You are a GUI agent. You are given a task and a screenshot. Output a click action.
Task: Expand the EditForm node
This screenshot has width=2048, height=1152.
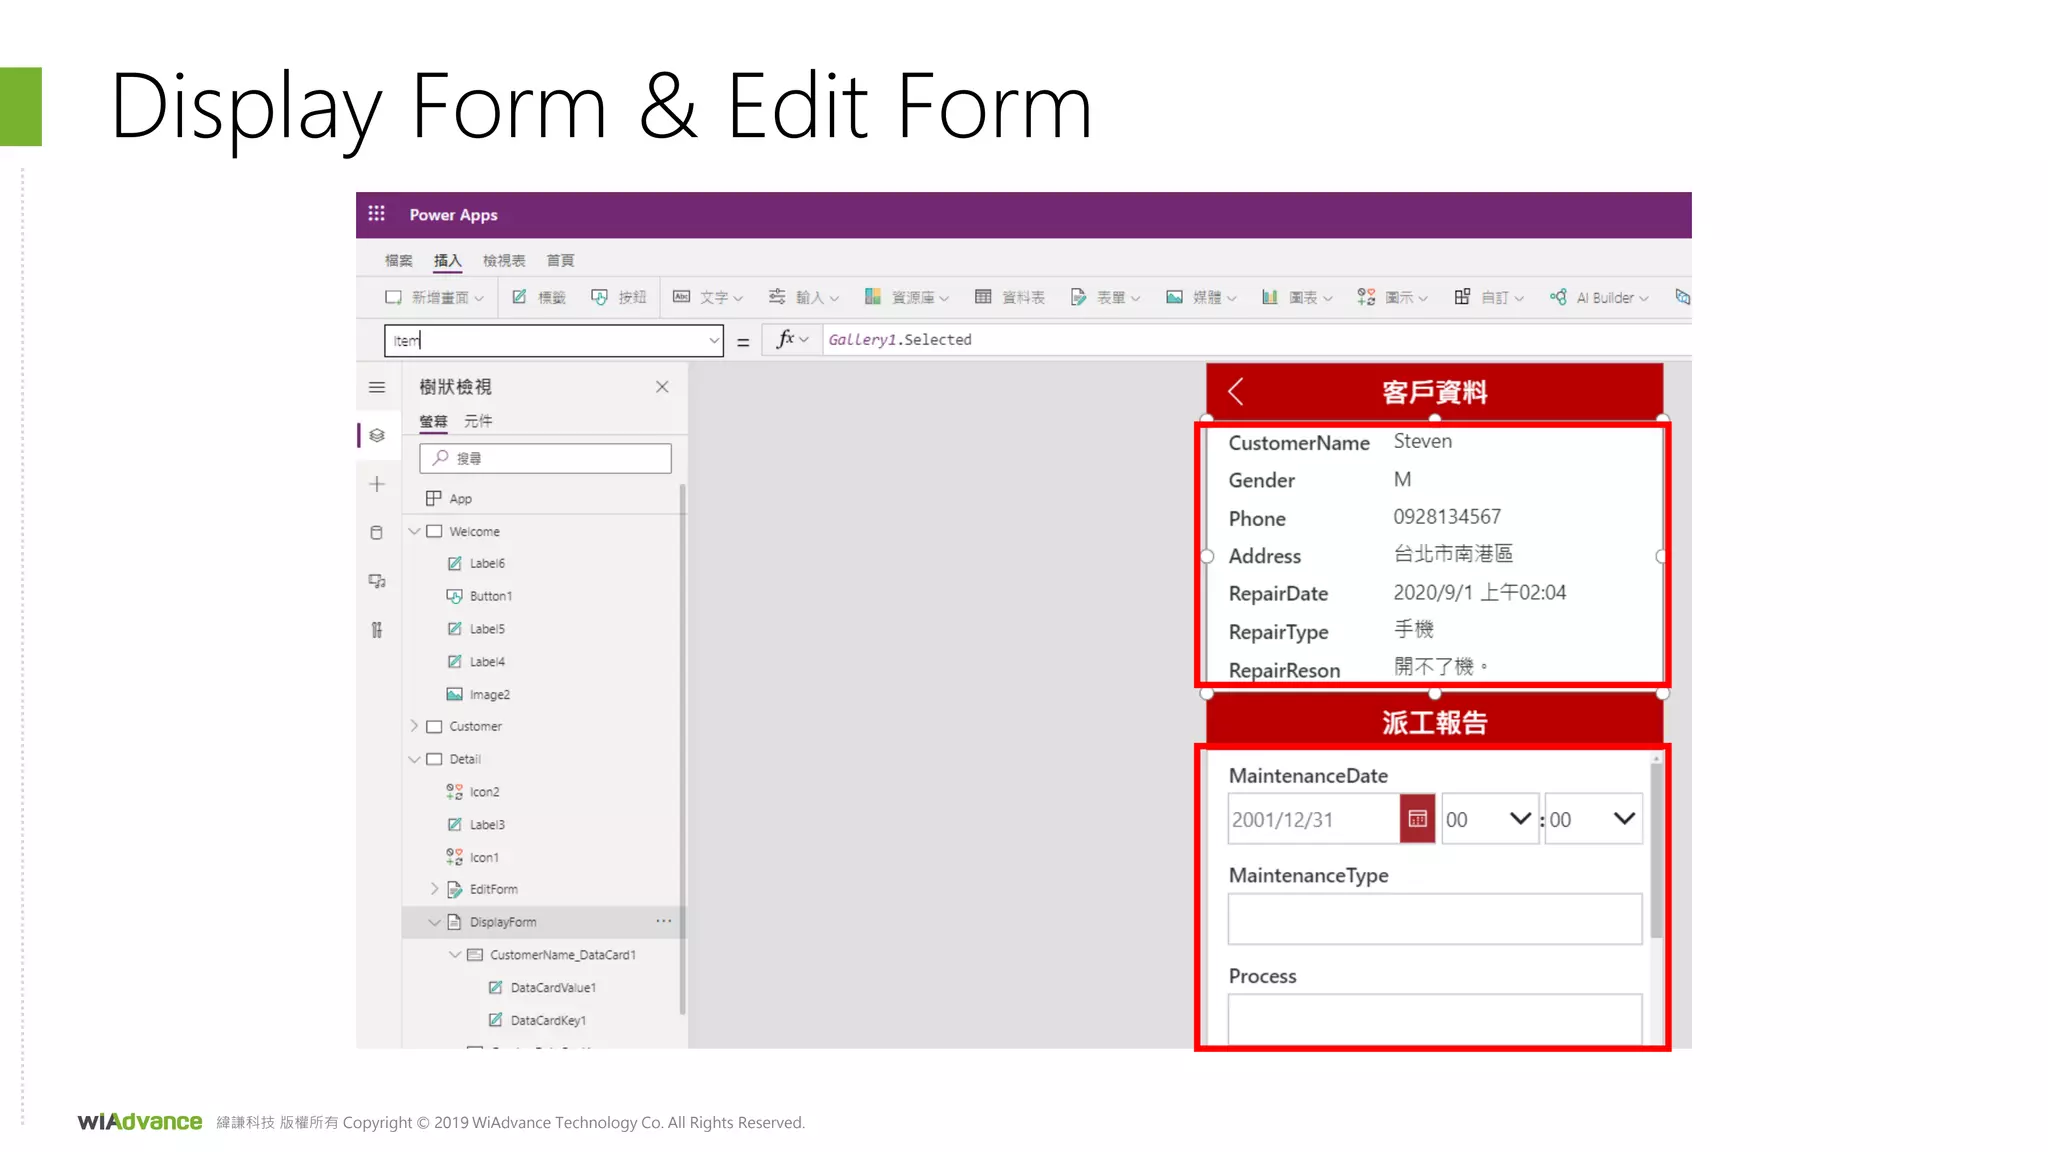click(x=435, y=888)
